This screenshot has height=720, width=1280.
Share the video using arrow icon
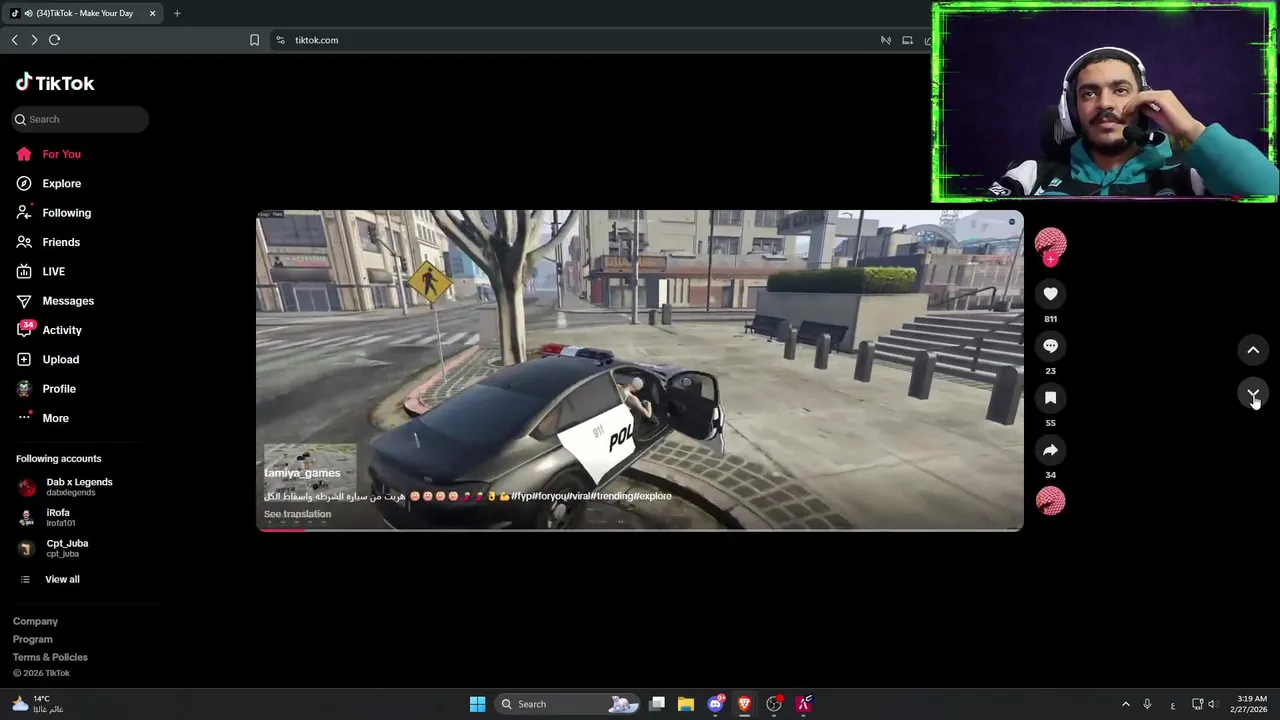[x=1050, y=450]
